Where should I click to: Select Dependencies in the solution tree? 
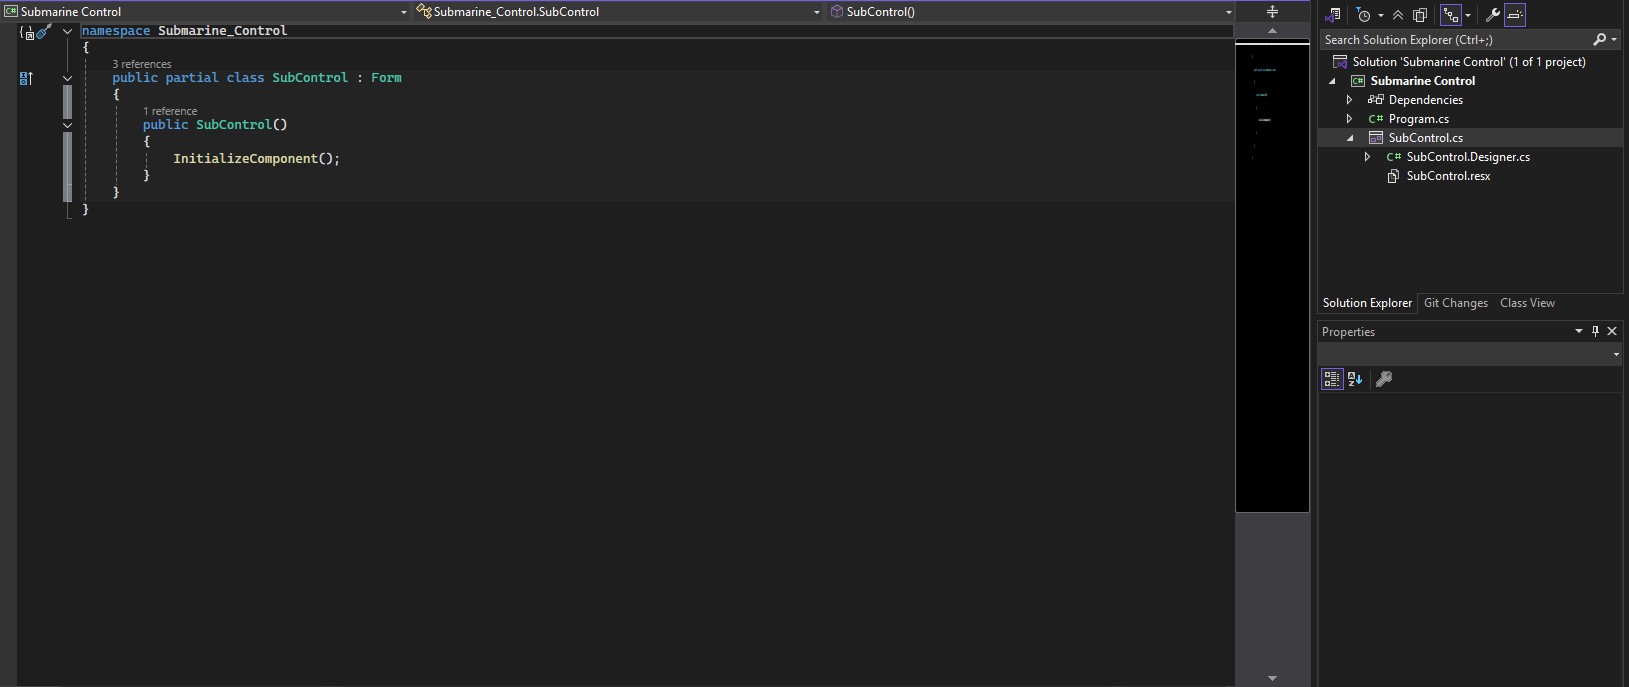click(x=1426, y=100)
